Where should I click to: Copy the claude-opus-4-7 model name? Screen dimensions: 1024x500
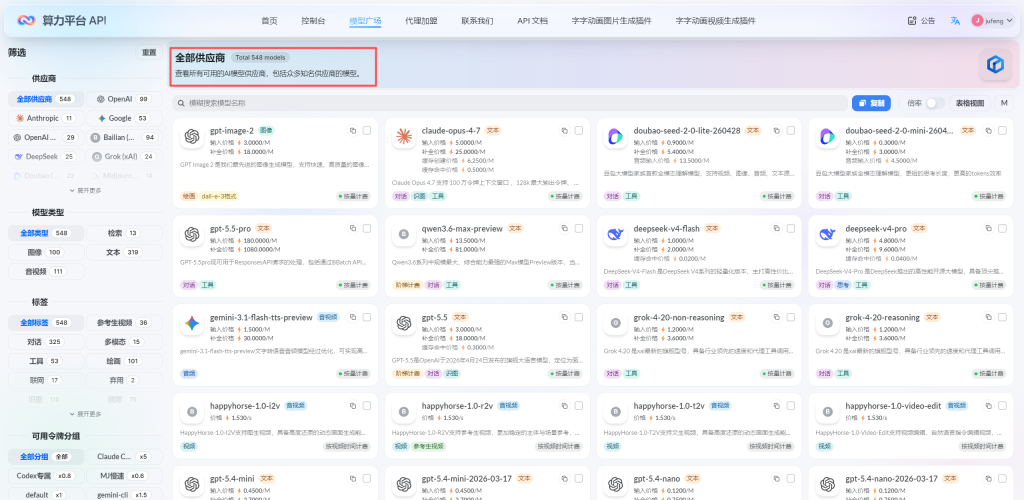(x=565, y=131)
